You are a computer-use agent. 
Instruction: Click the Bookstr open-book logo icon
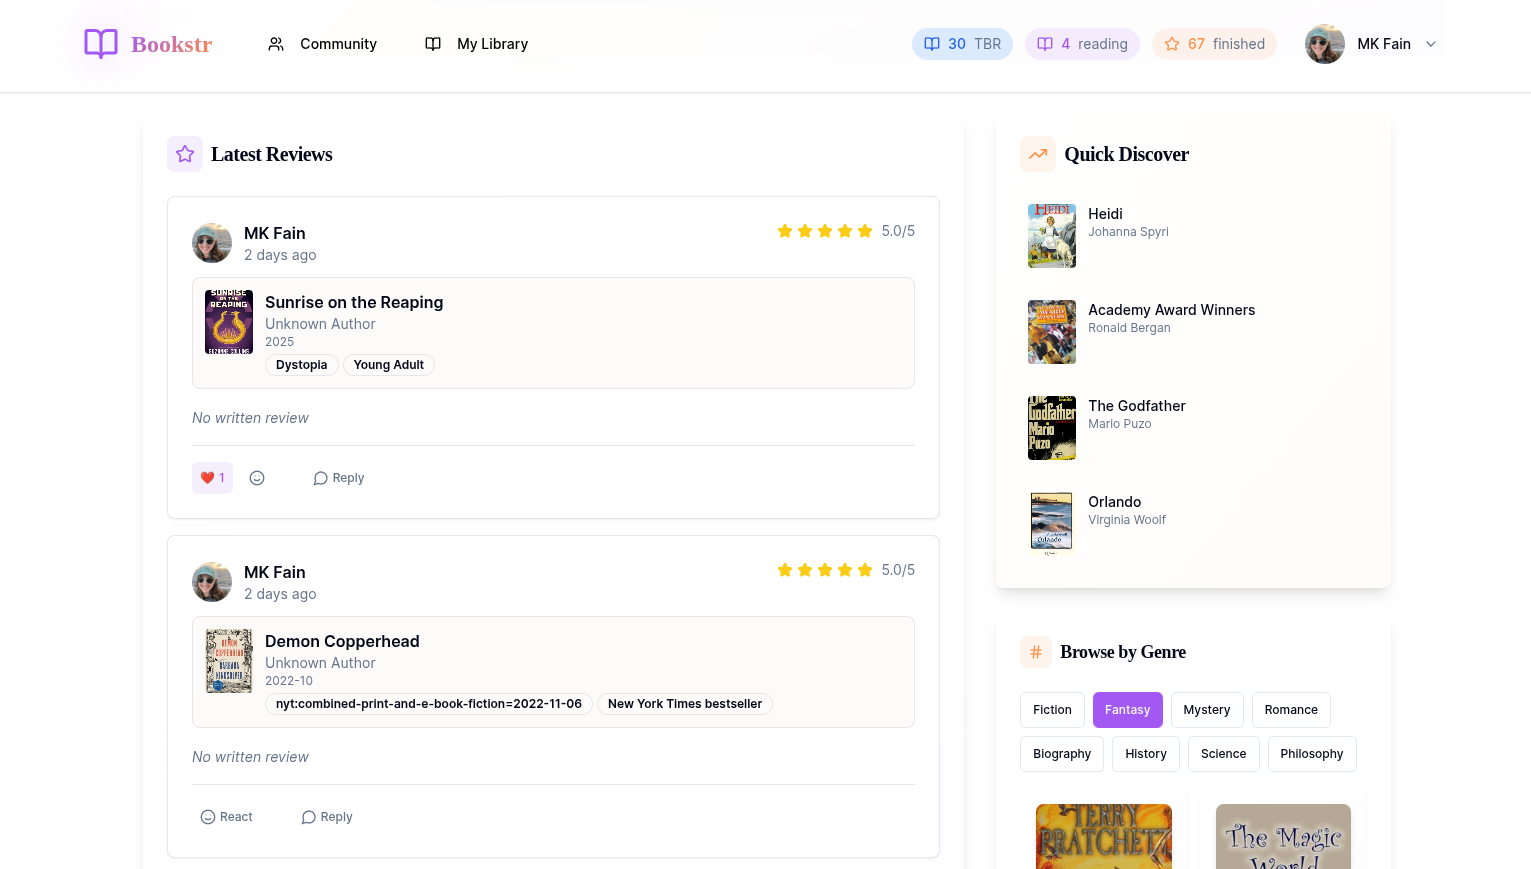pos(100,43)
